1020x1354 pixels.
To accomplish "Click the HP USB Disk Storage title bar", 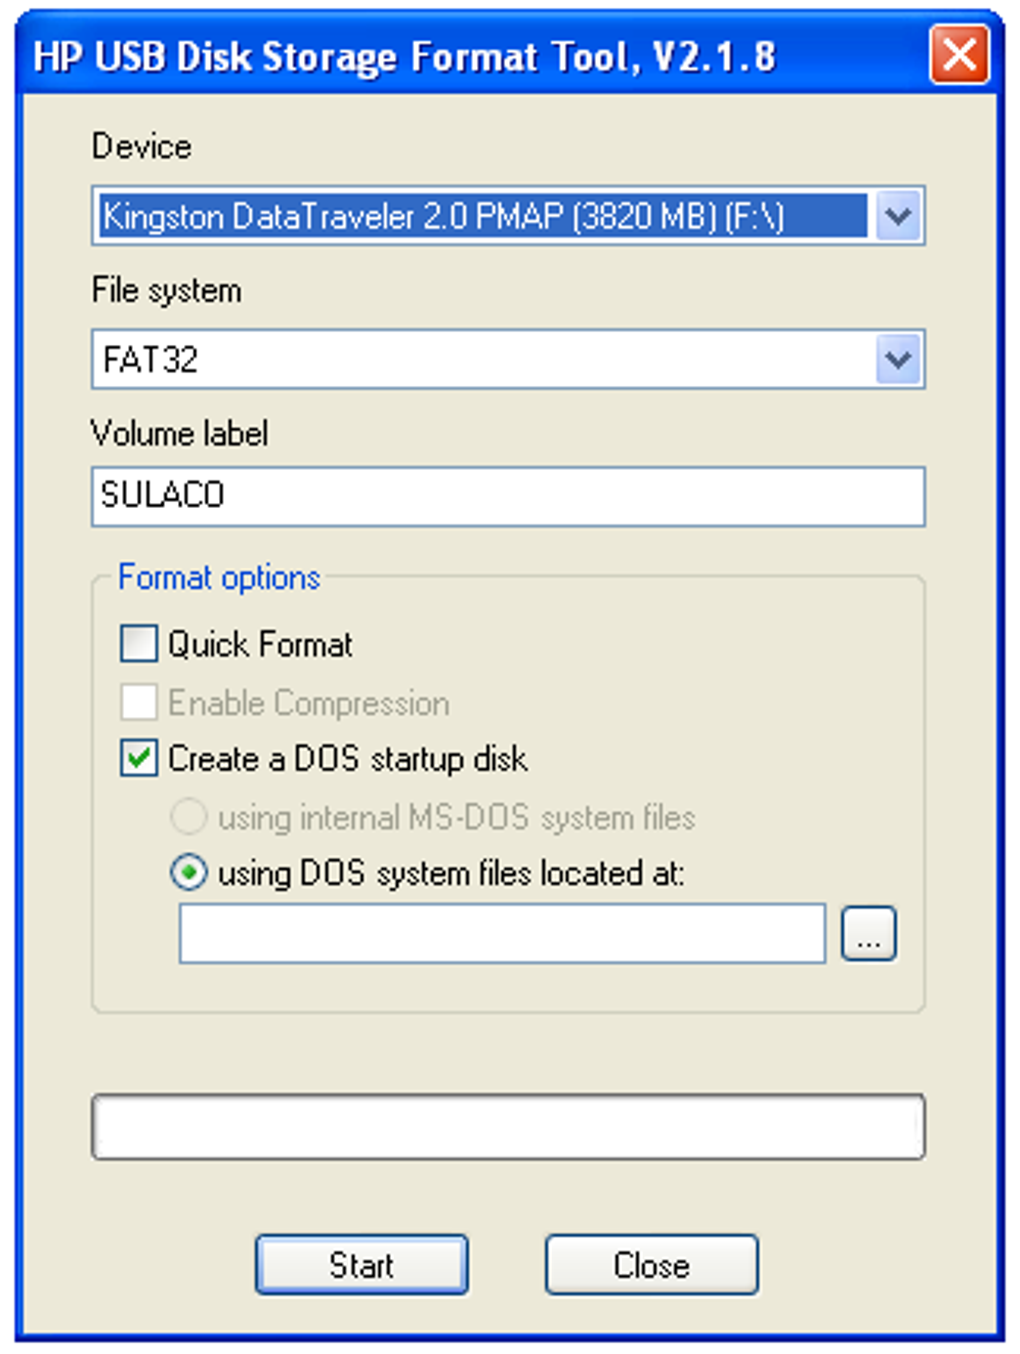I will pos(404,56).
